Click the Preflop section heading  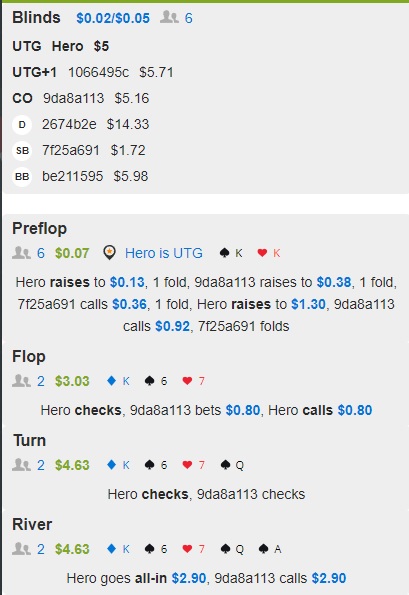coord(39,229)
